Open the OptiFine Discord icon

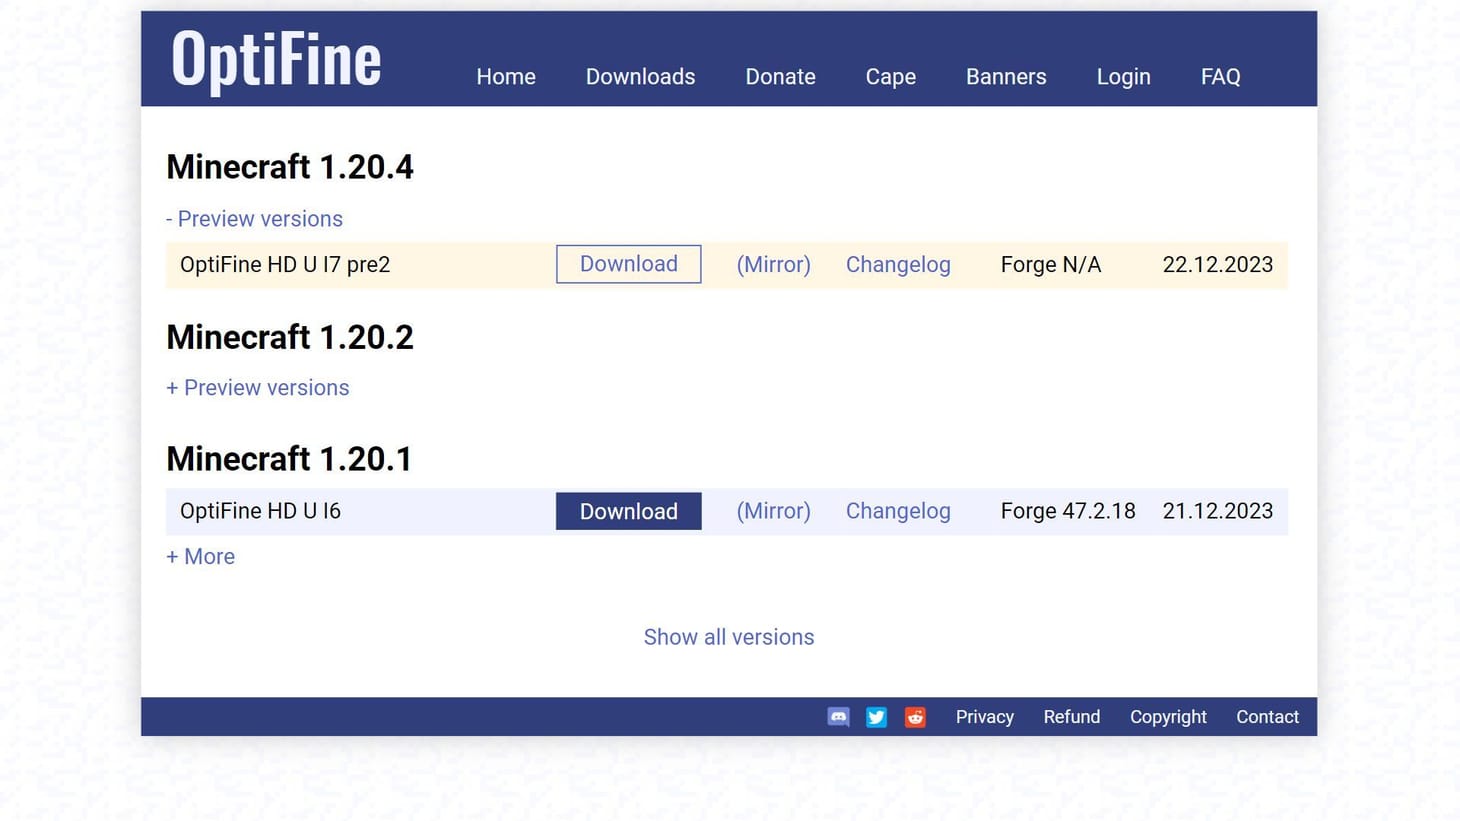837,717
